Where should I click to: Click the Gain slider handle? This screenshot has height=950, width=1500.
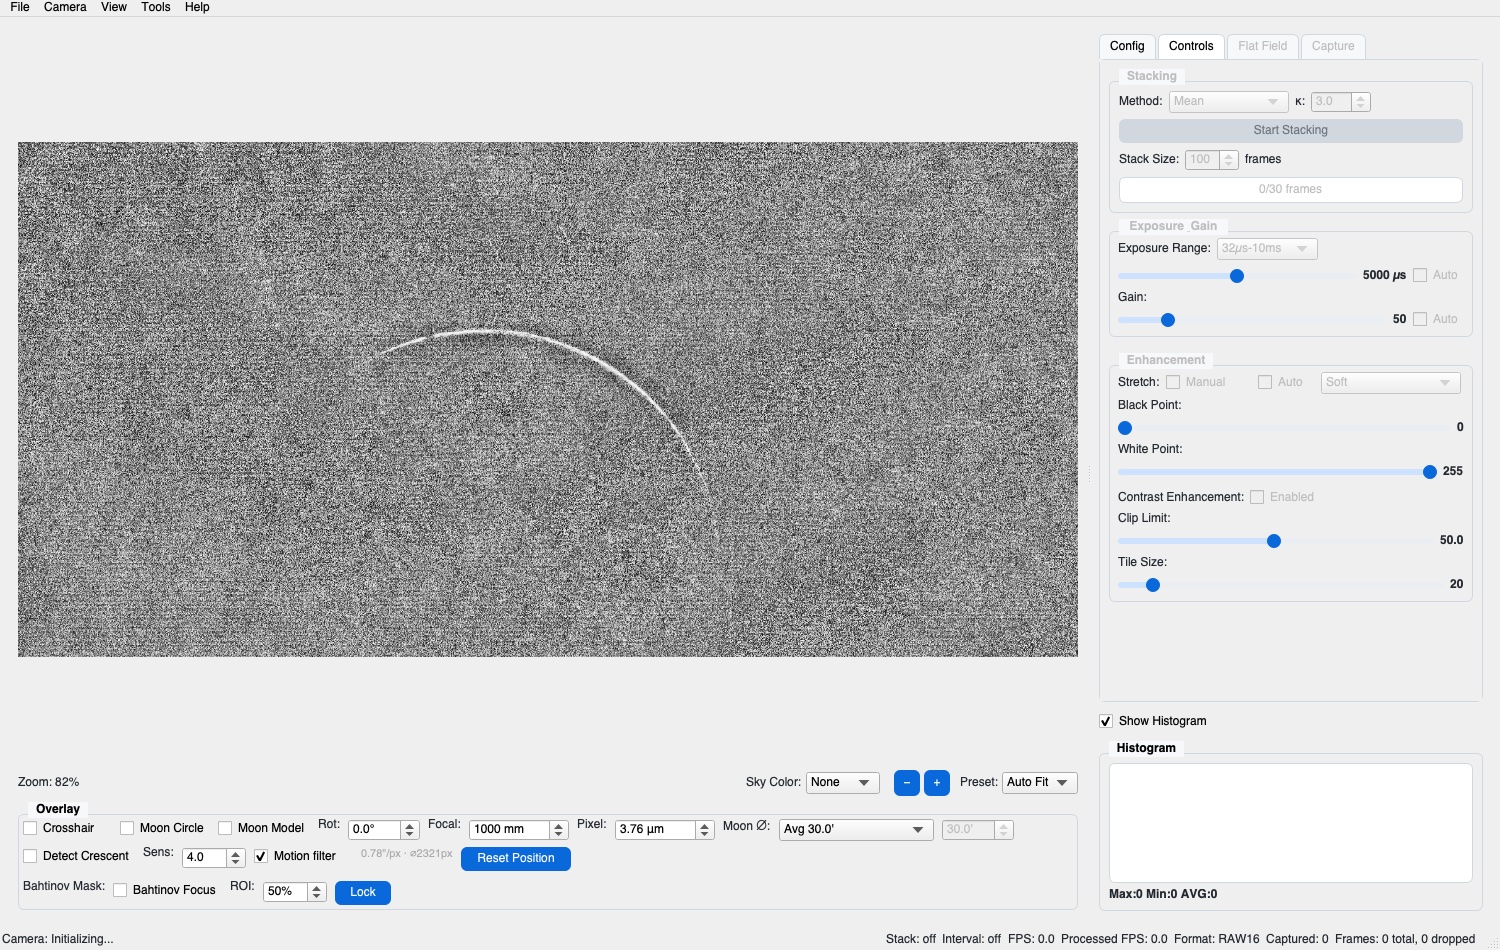tap(1168, 320)
